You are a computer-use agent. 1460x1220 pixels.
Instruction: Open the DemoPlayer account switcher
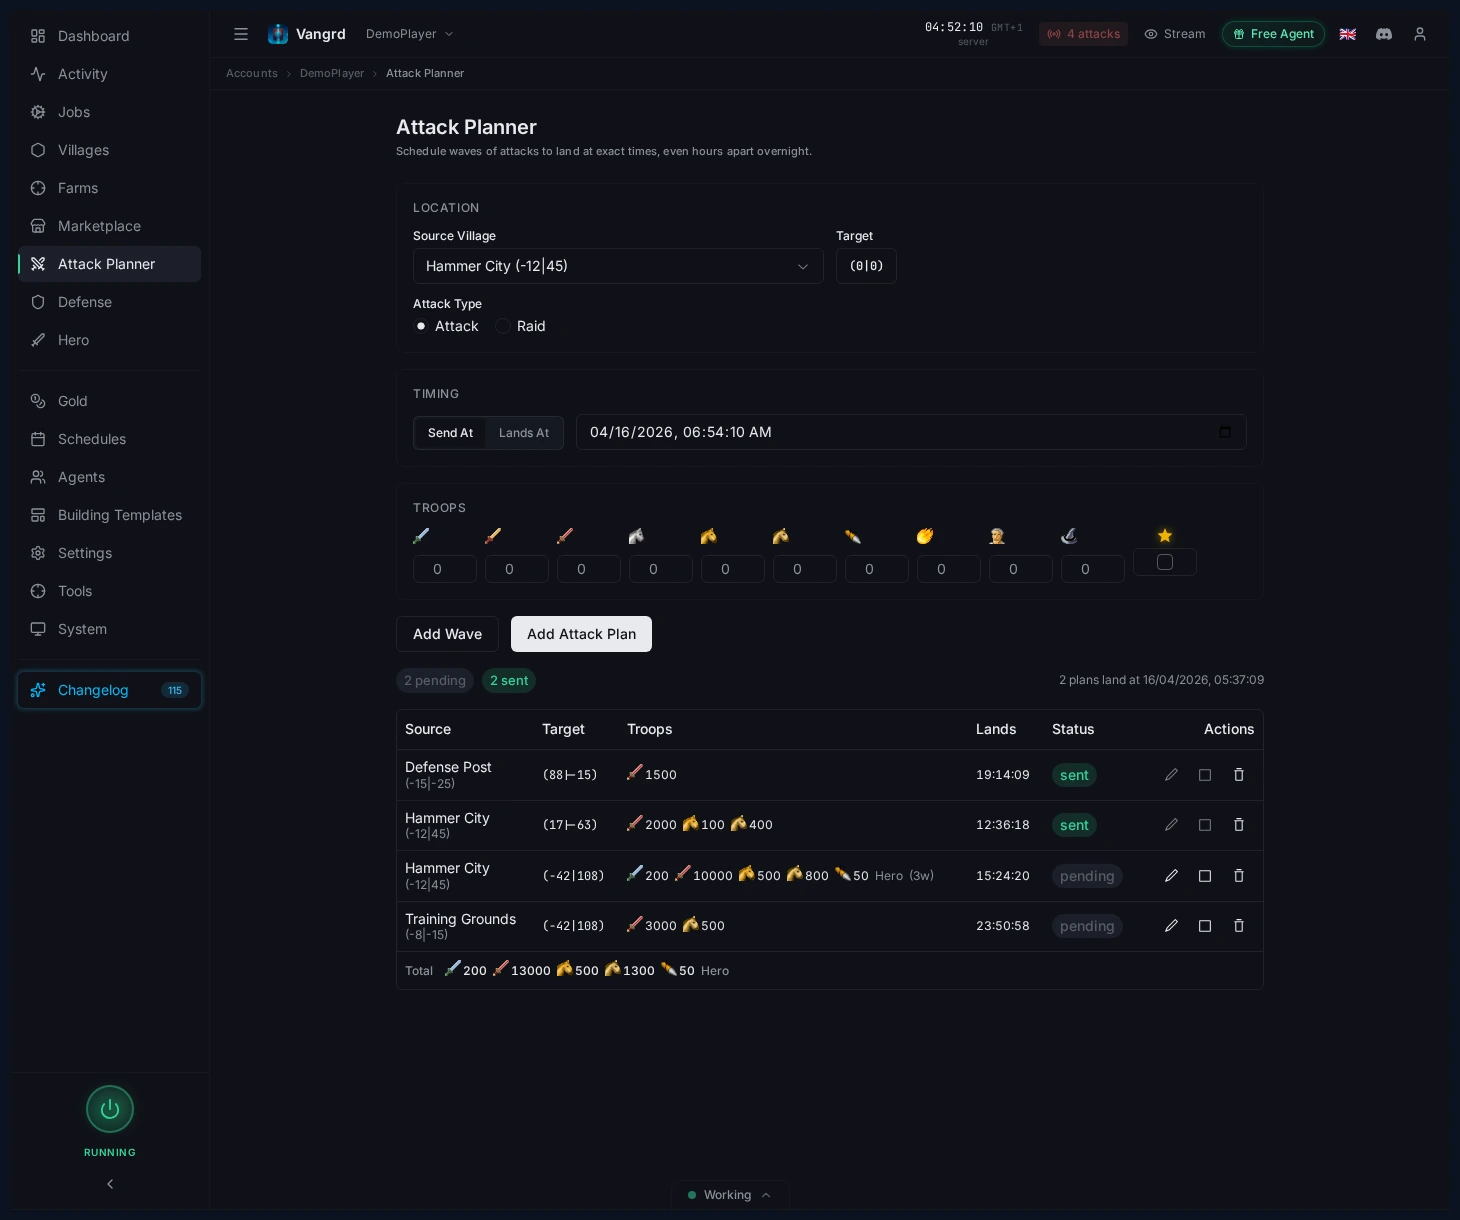click(410, 33)
